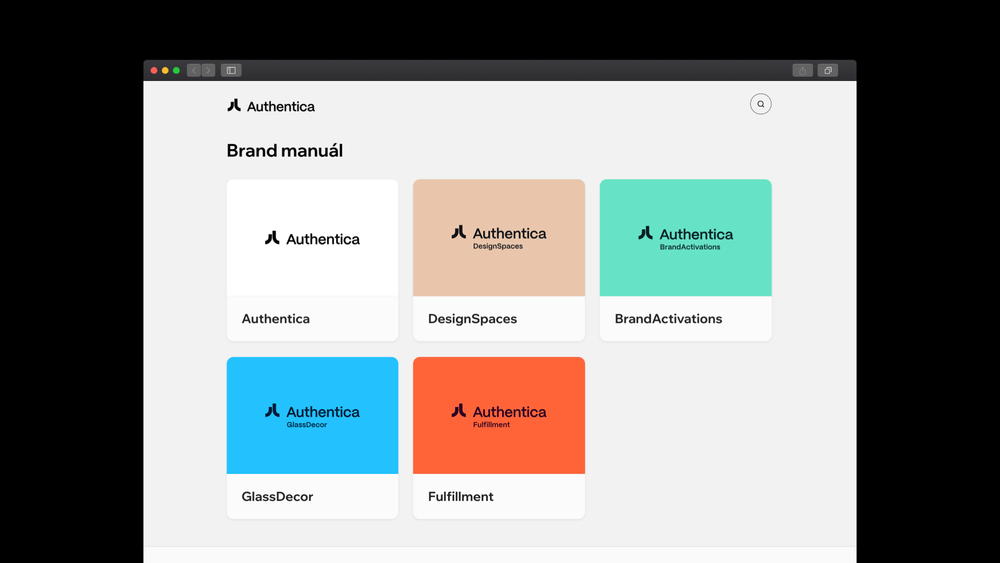1000x563 pixels.
Task: Open the white Authentica brand card thumbnail
Action: click(x=312, y=238)
